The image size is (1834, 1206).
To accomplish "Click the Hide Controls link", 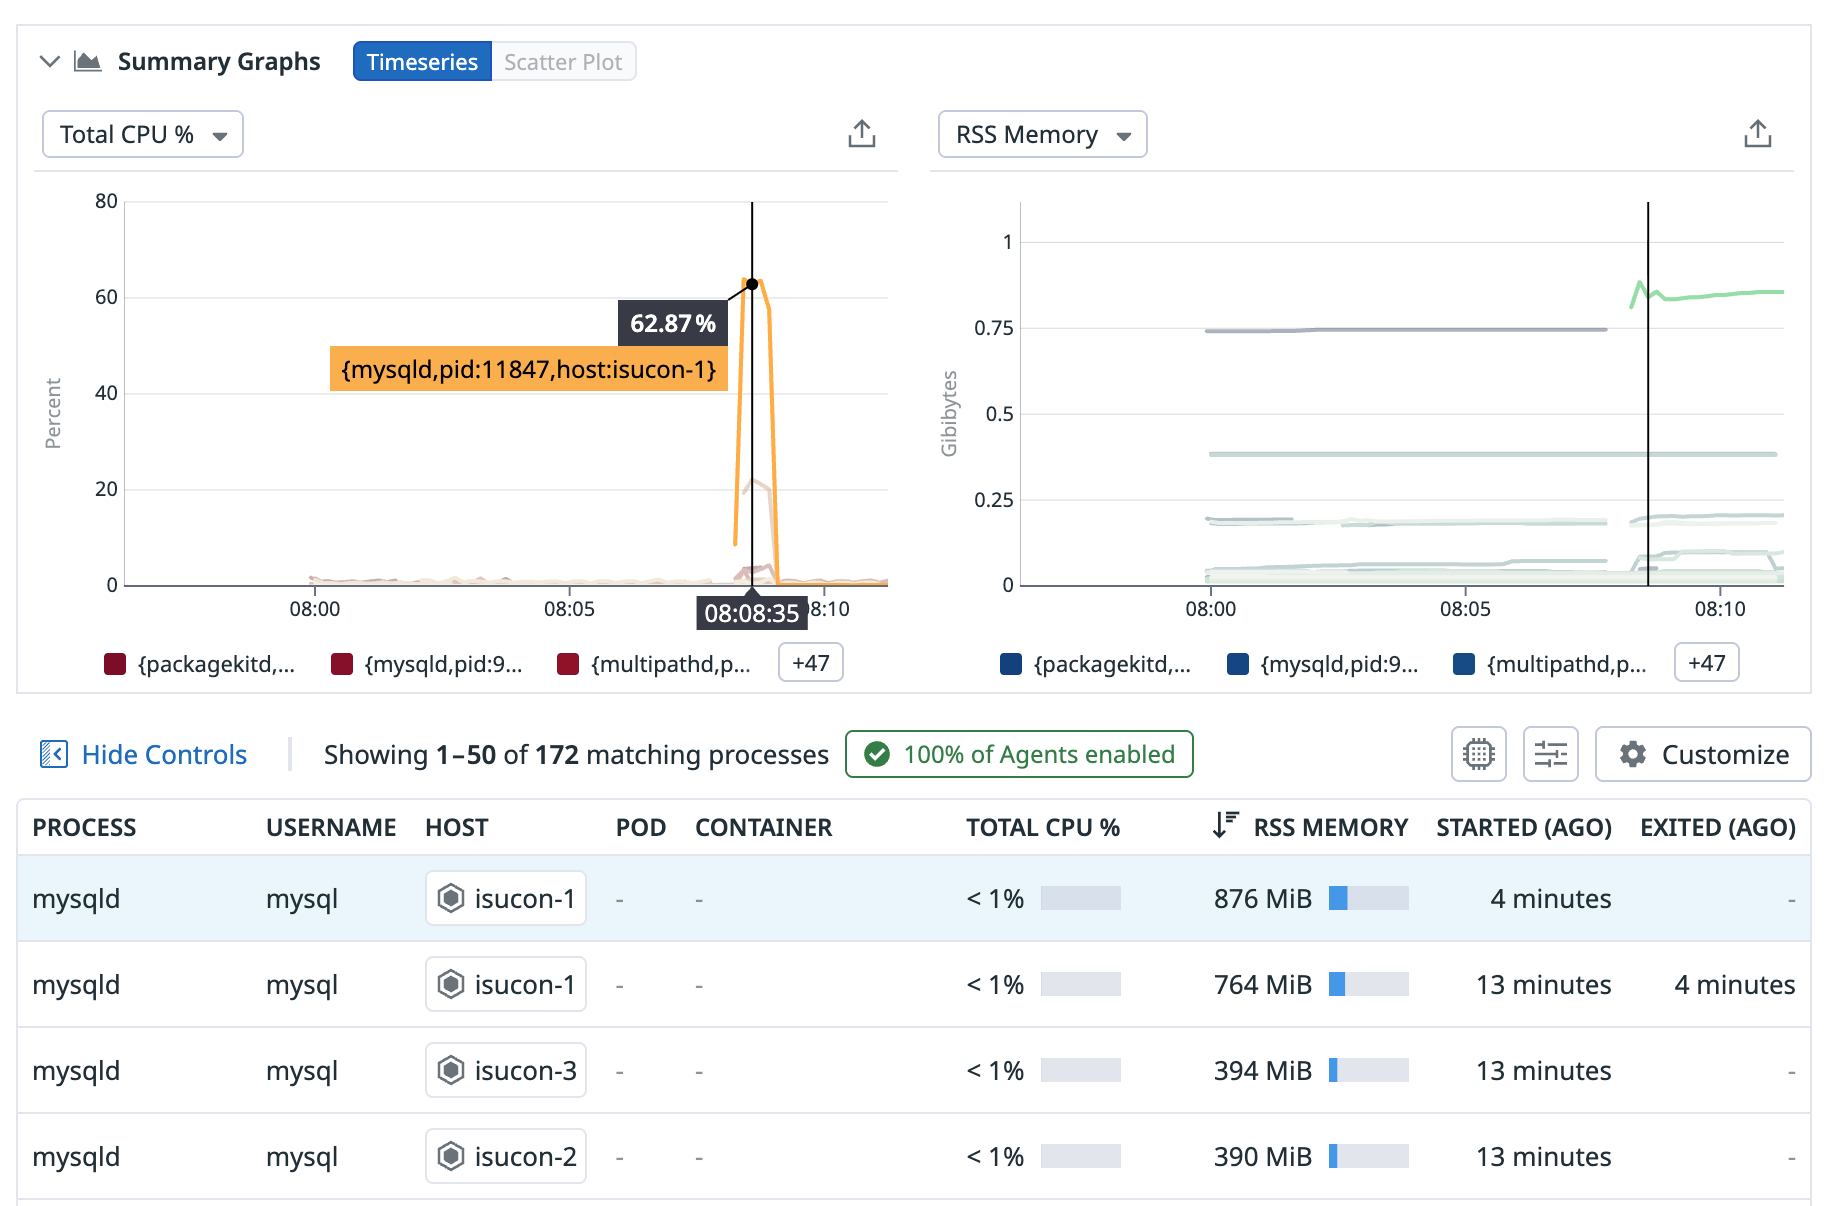I will coord(164,754).
